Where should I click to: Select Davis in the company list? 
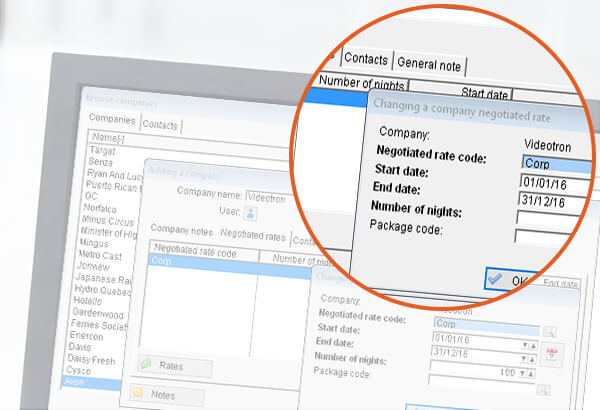pos(80,347)
